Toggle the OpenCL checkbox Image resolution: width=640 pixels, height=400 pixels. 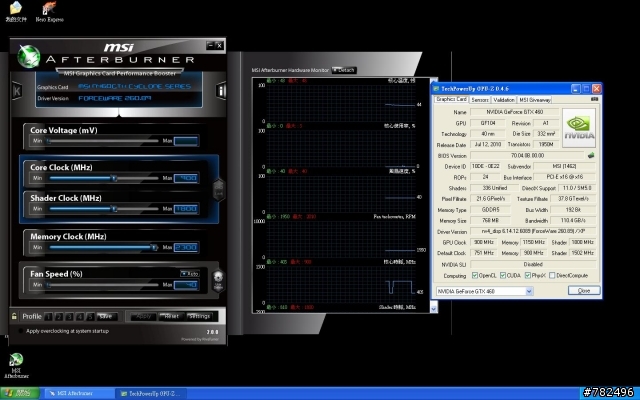pyautogui.click(x=475, y=276)
